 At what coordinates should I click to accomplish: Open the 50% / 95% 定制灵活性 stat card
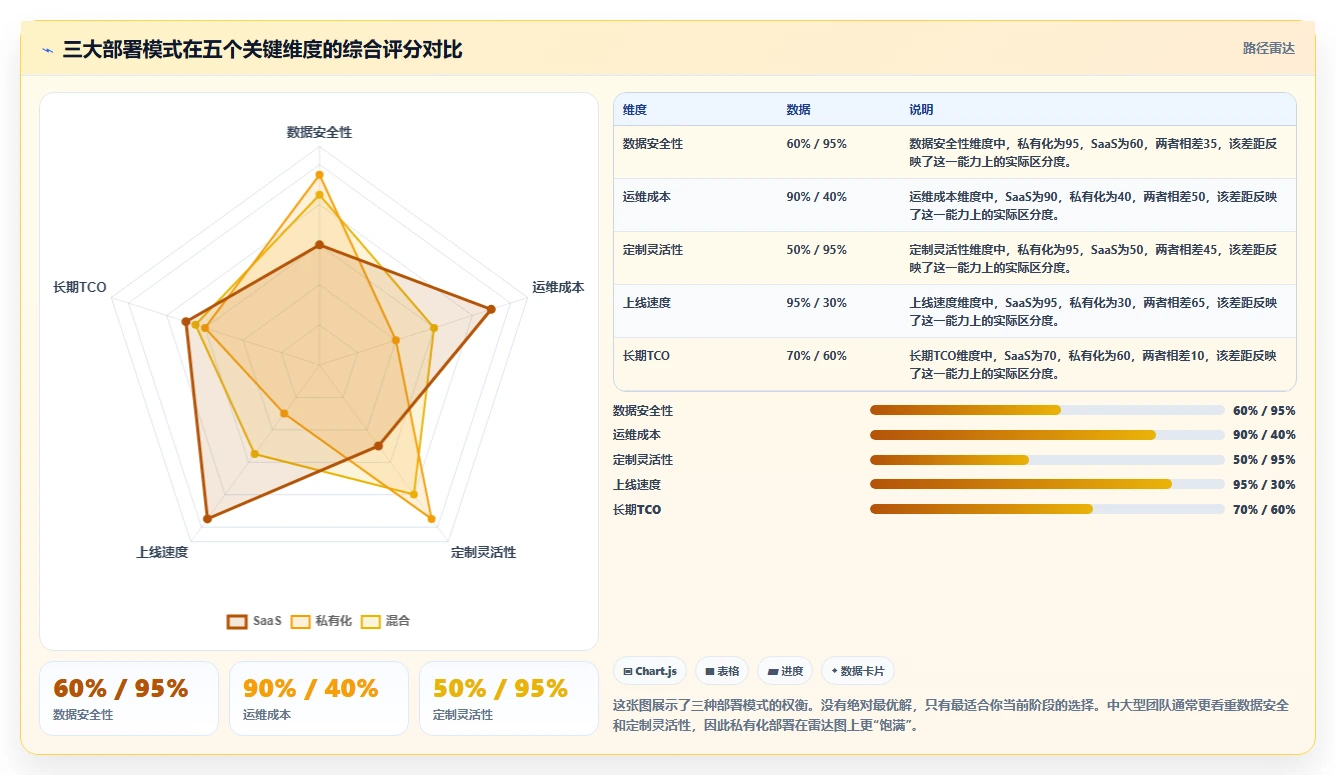(509, 699)
